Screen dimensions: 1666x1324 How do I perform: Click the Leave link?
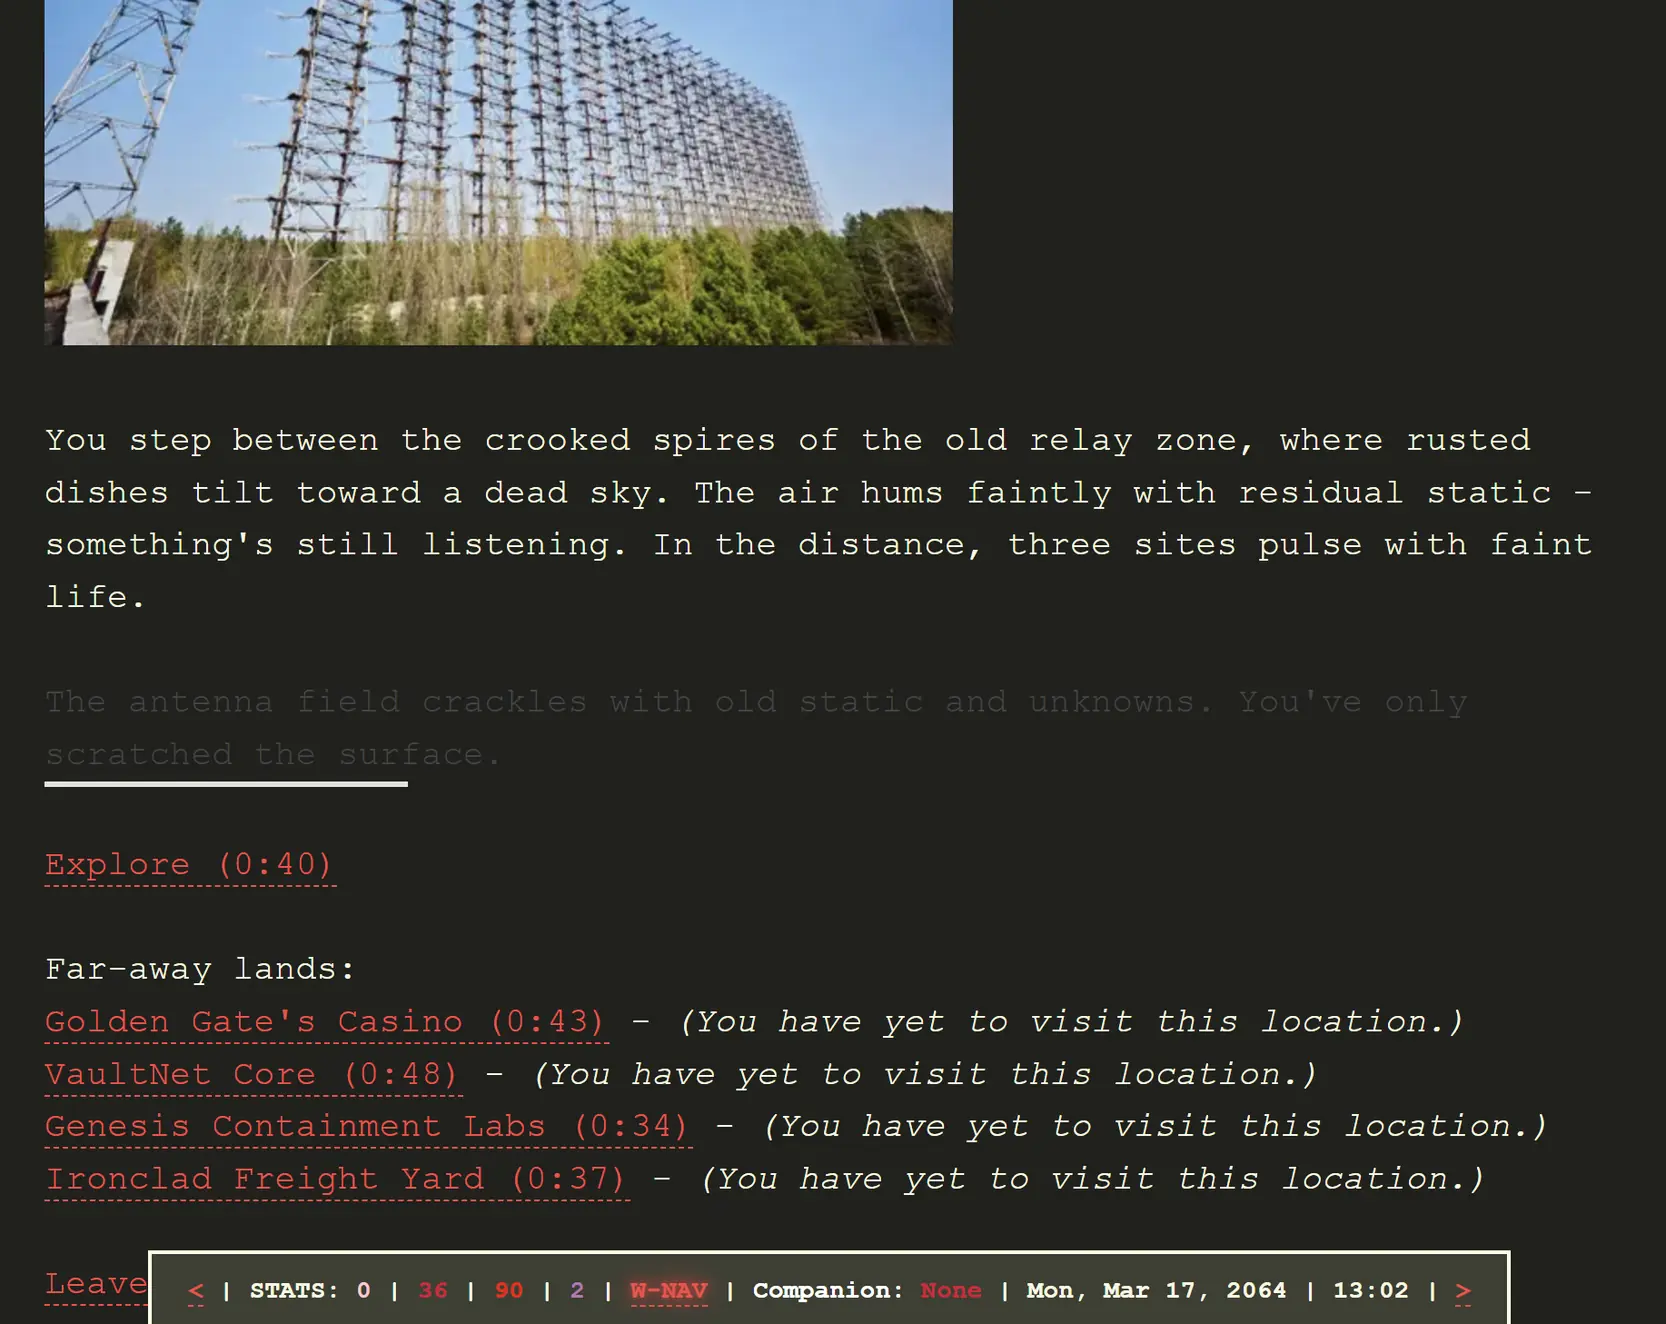(96, 1284)
